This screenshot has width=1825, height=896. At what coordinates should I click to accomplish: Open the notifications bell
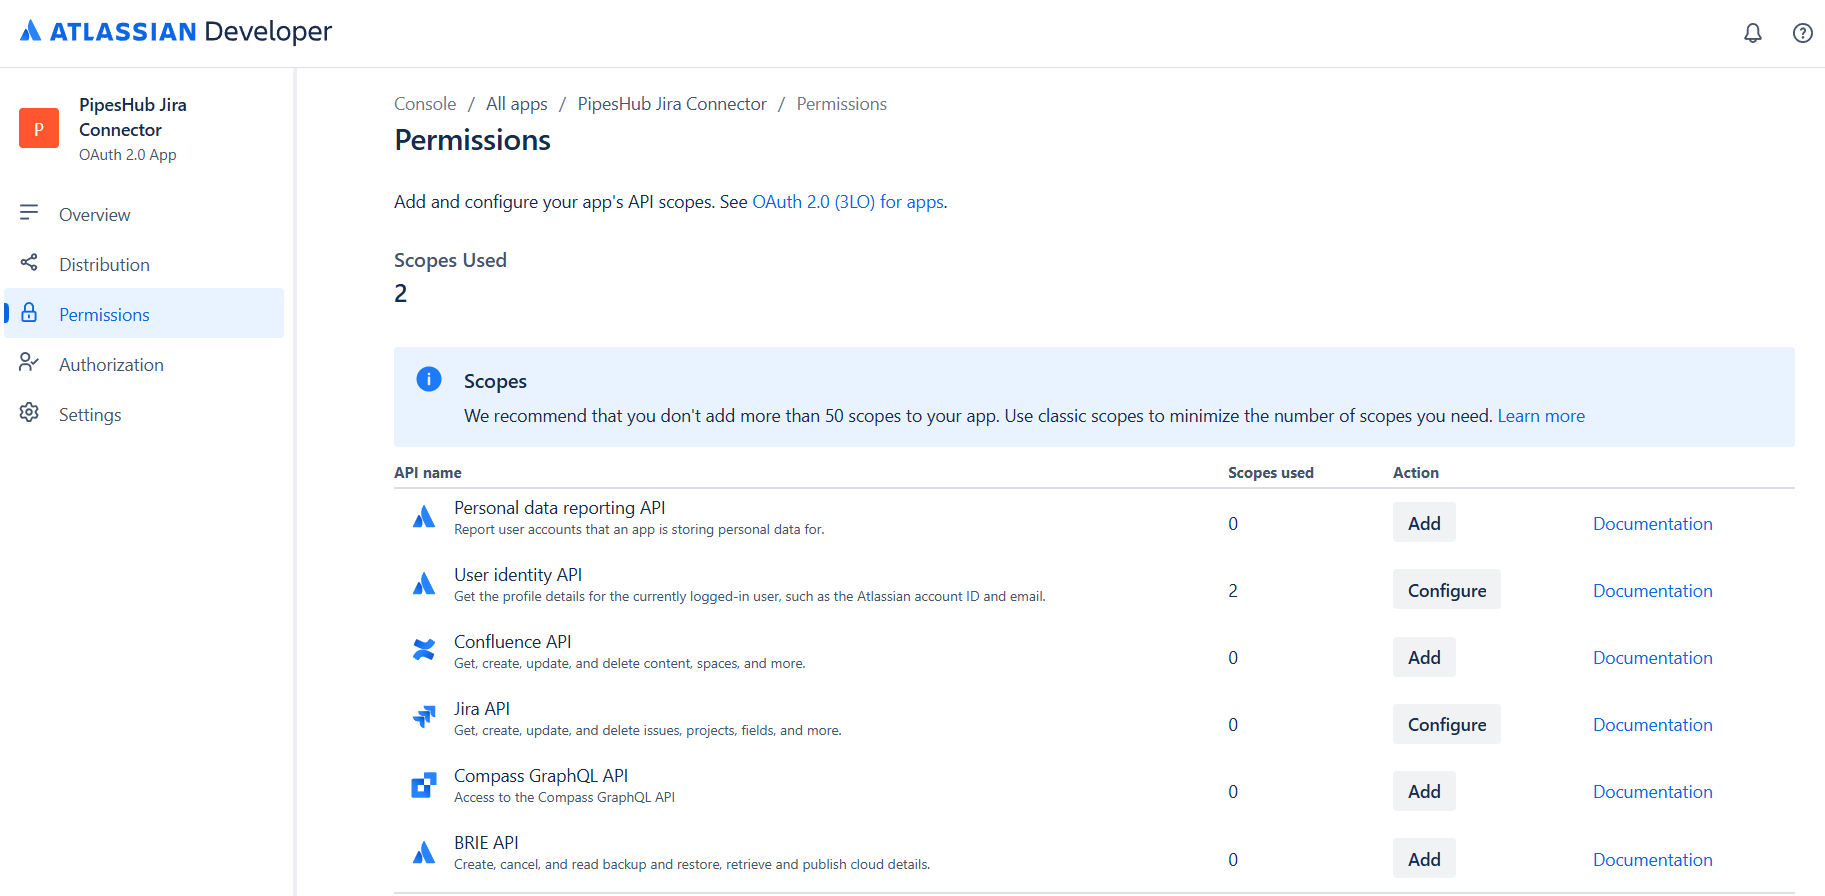point(1753,33)
